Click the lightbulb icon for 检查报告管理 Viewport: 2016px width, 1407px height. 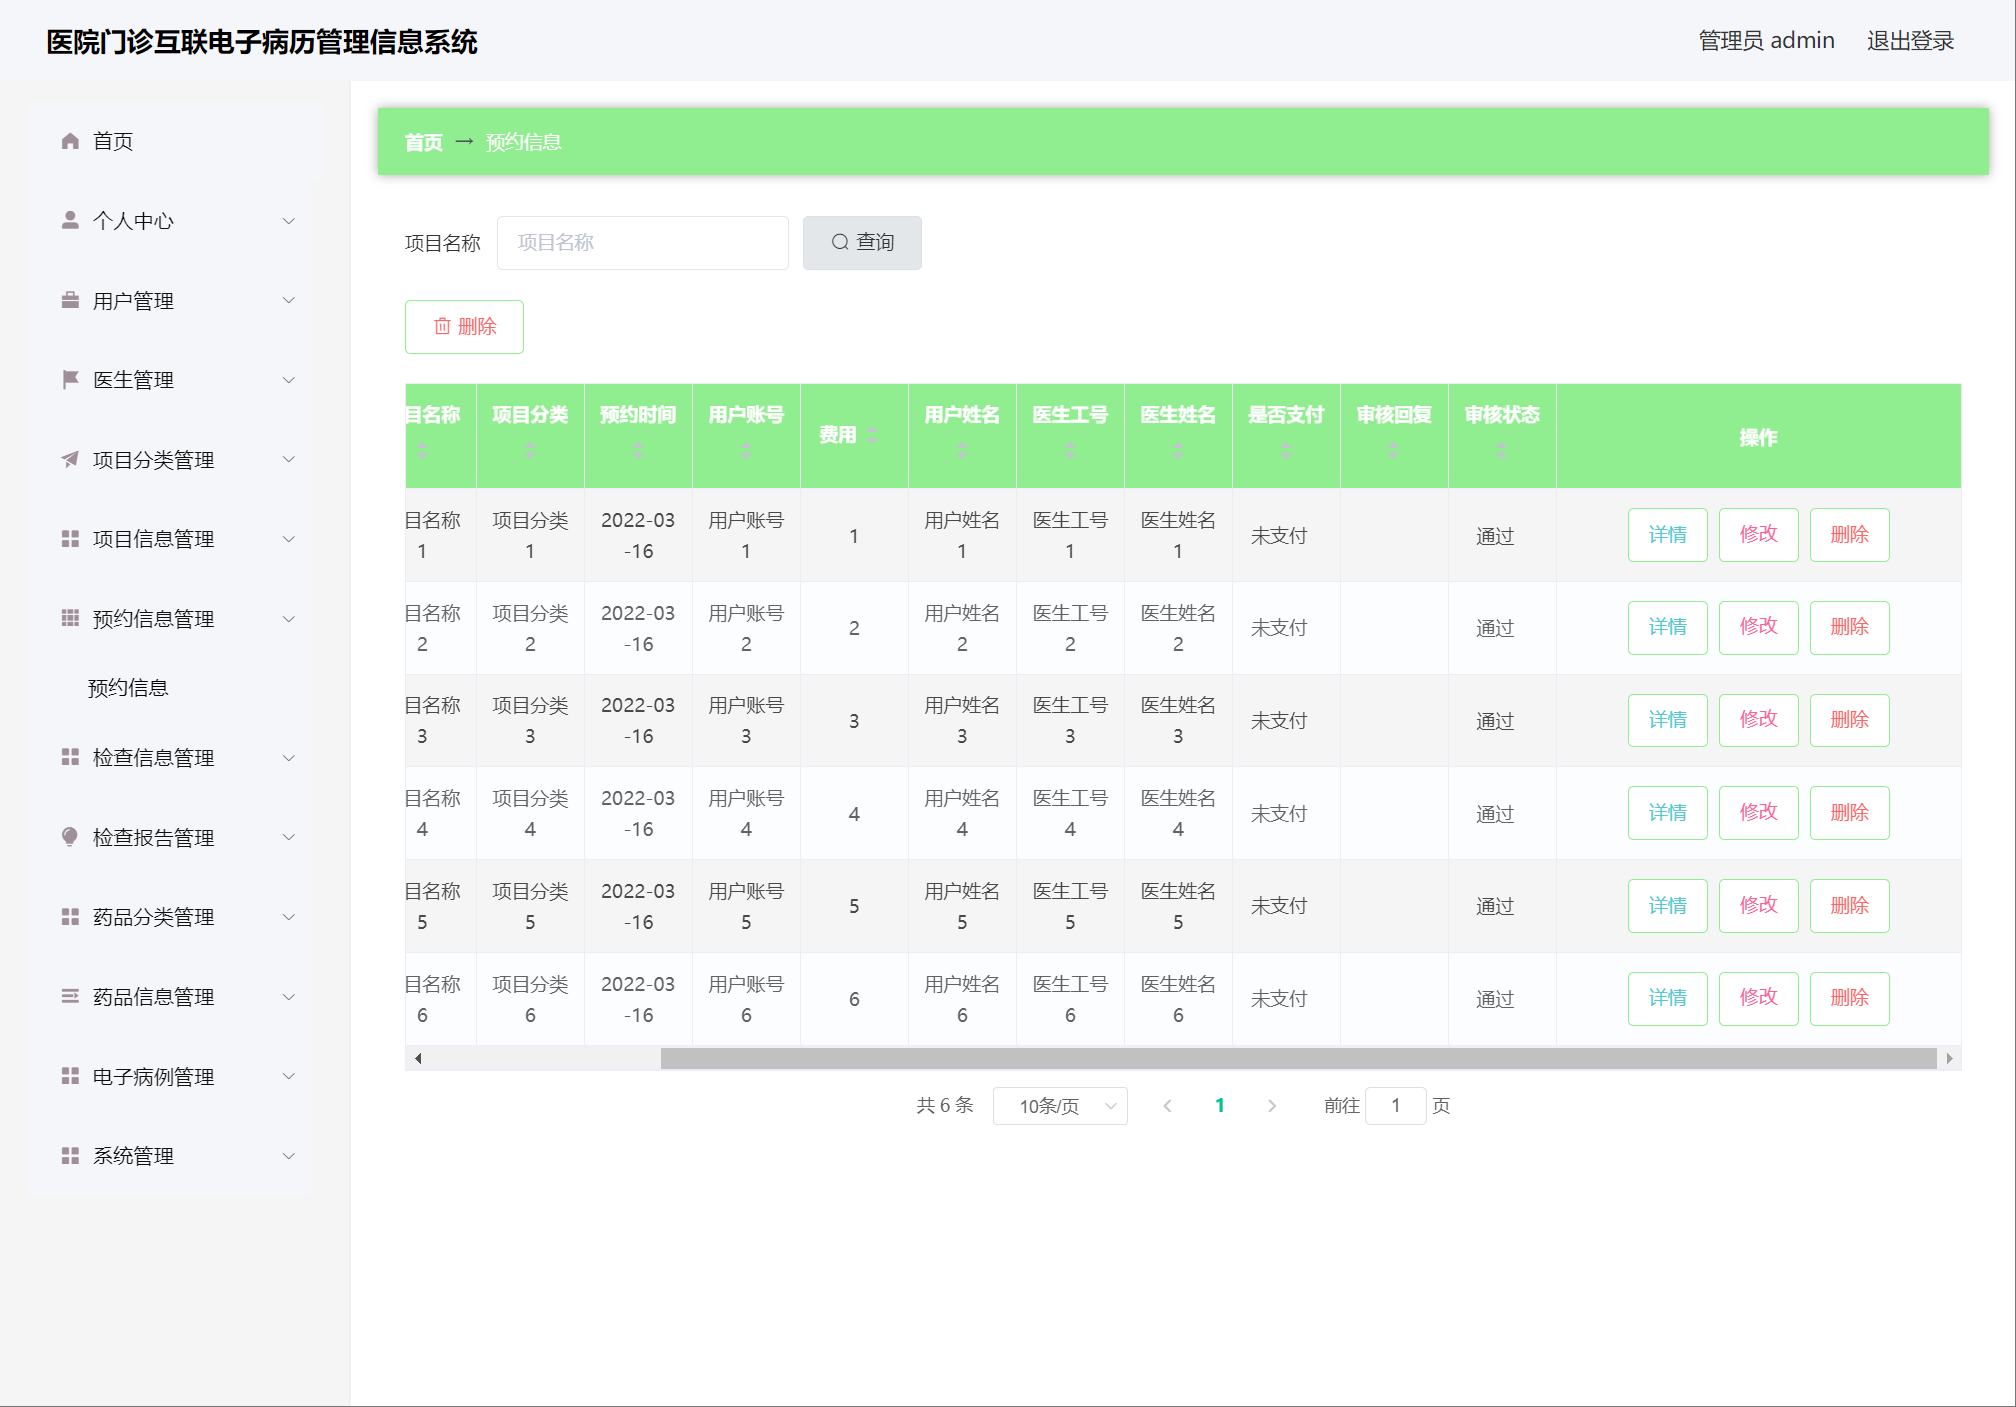pyautogui.click(x=70, y=837)
